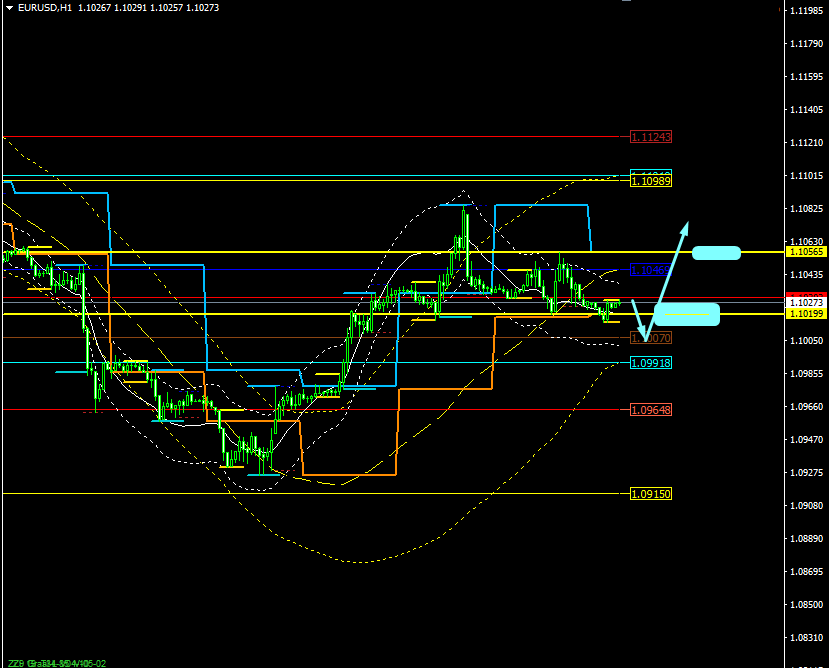Click the current price 1.10273 axis tag
Viewport: 829px width, 668px height.
pos(806,302)
